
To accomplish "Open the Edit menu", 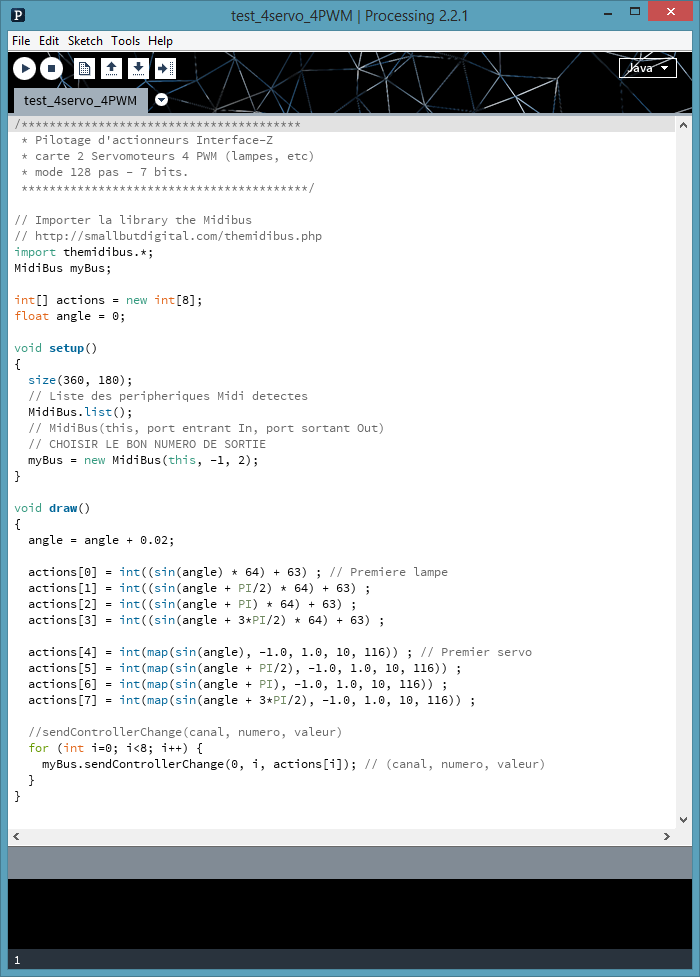I will coord(49,41).
